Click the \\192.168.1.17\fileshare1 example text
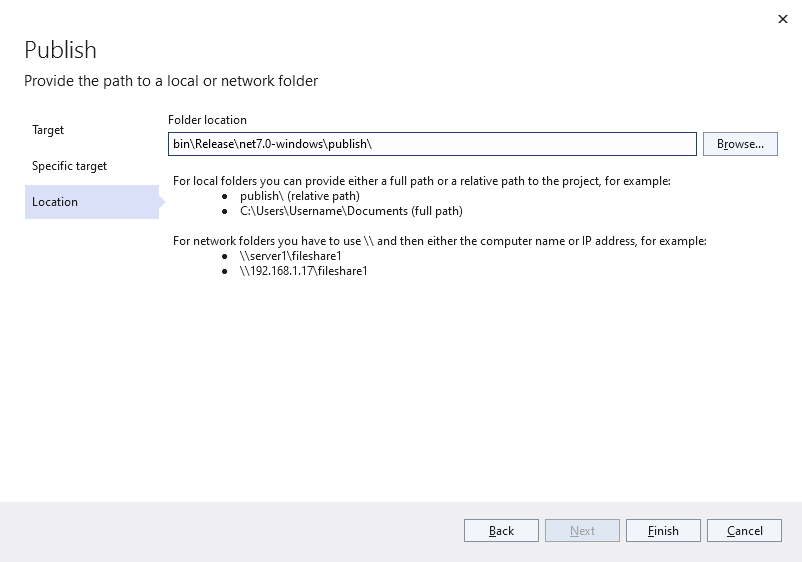This screenshot has width=802, height=562. pos(304,271)
